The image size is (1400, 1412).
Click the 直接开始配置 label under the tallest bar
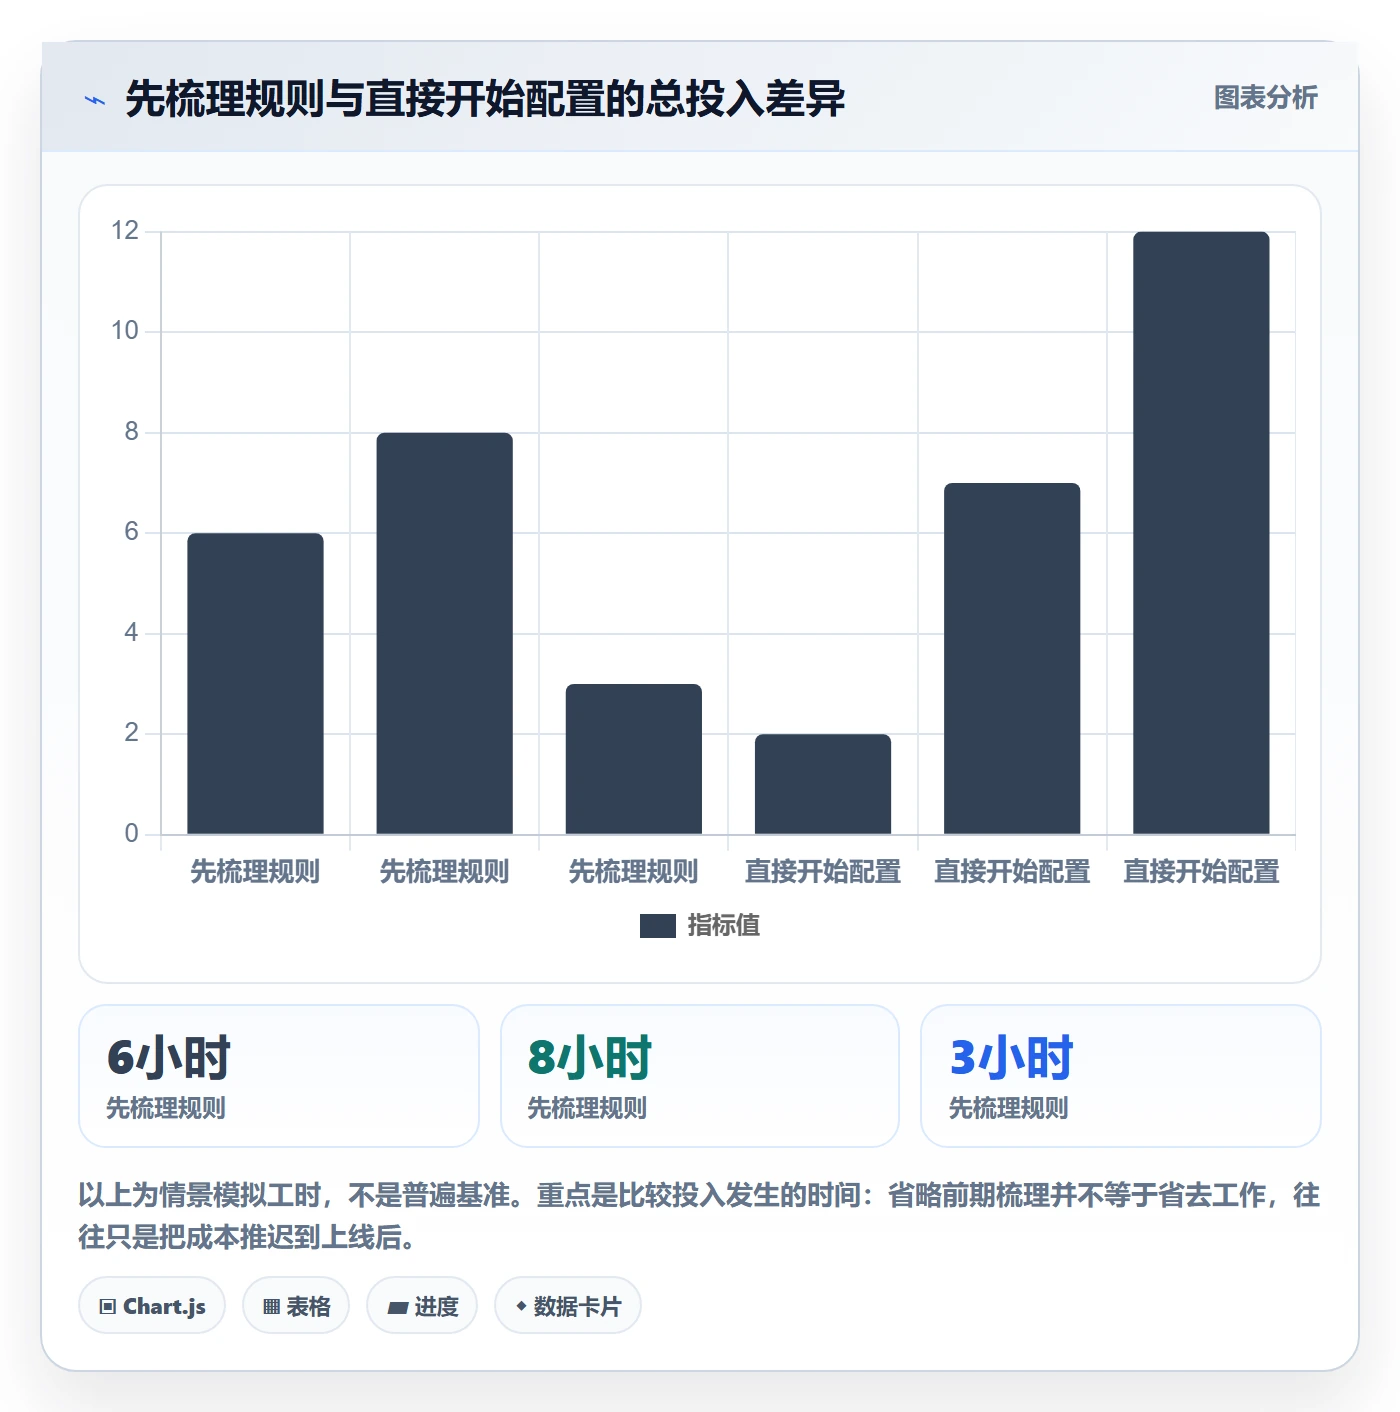(1201, 872)
